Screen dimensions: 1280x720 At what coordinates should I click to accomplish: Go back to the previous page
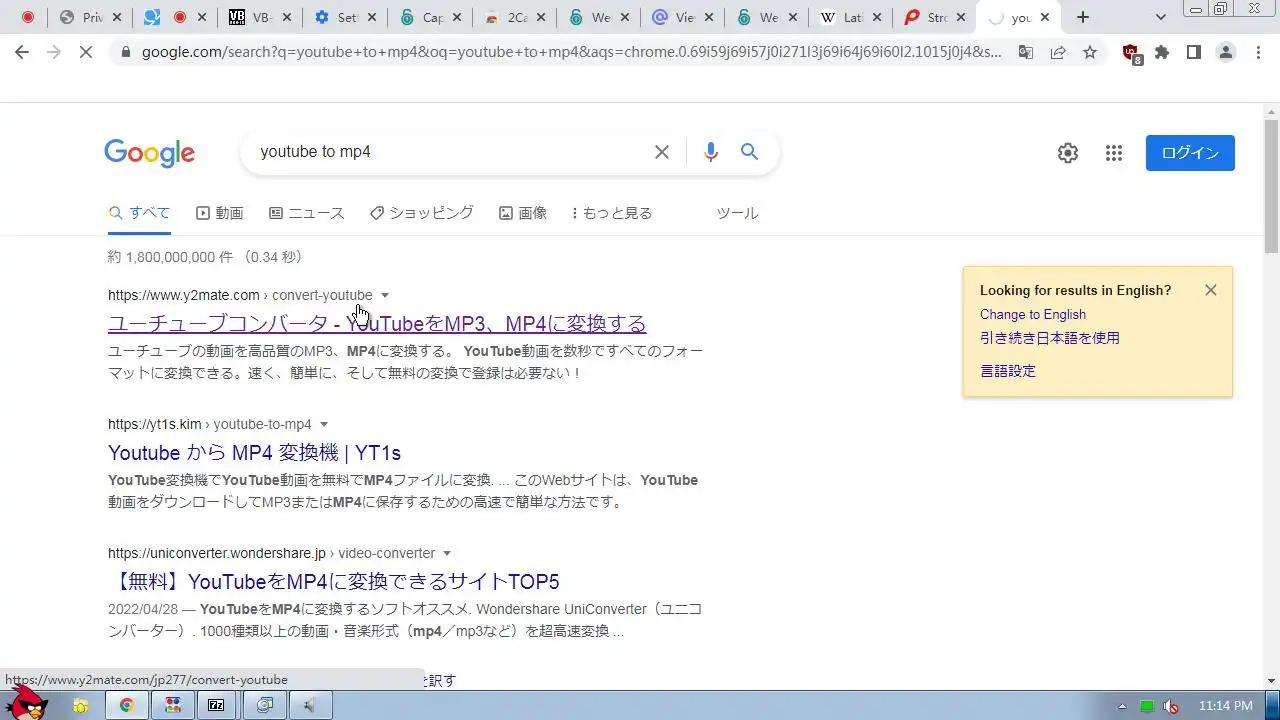click(22, 52)
